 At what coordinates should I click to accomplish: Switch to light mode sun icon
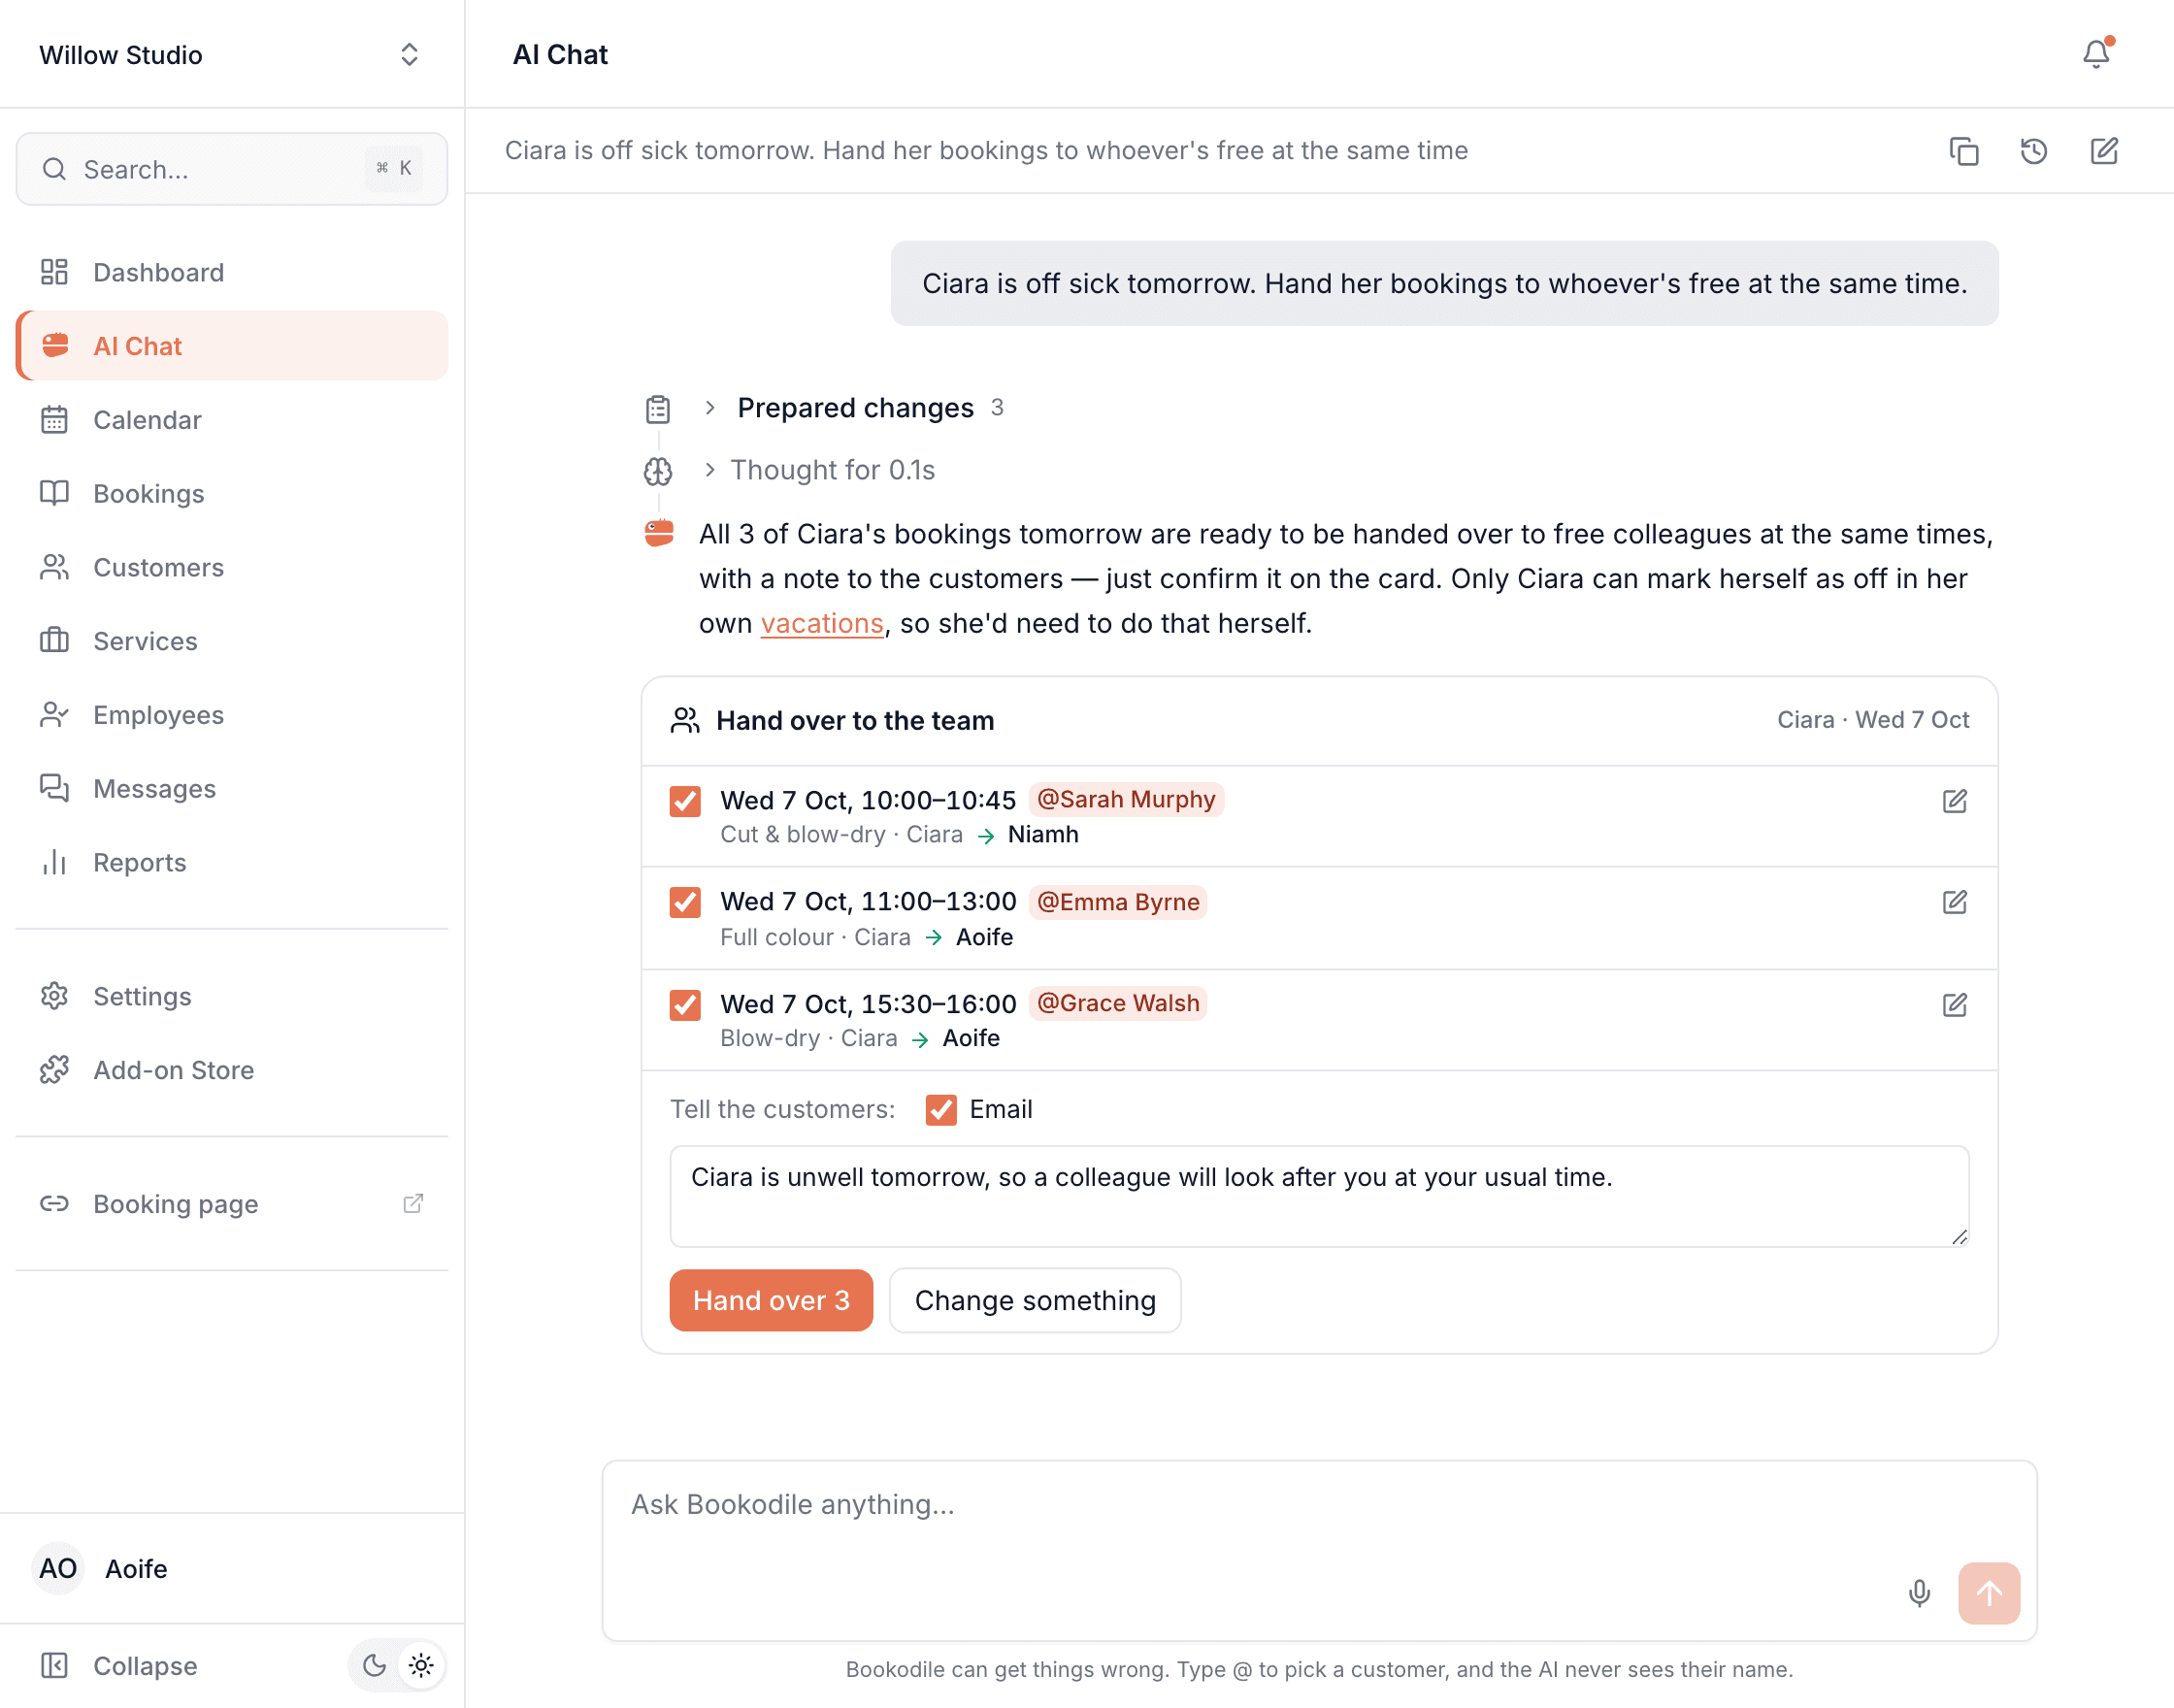click(421, 1665)
